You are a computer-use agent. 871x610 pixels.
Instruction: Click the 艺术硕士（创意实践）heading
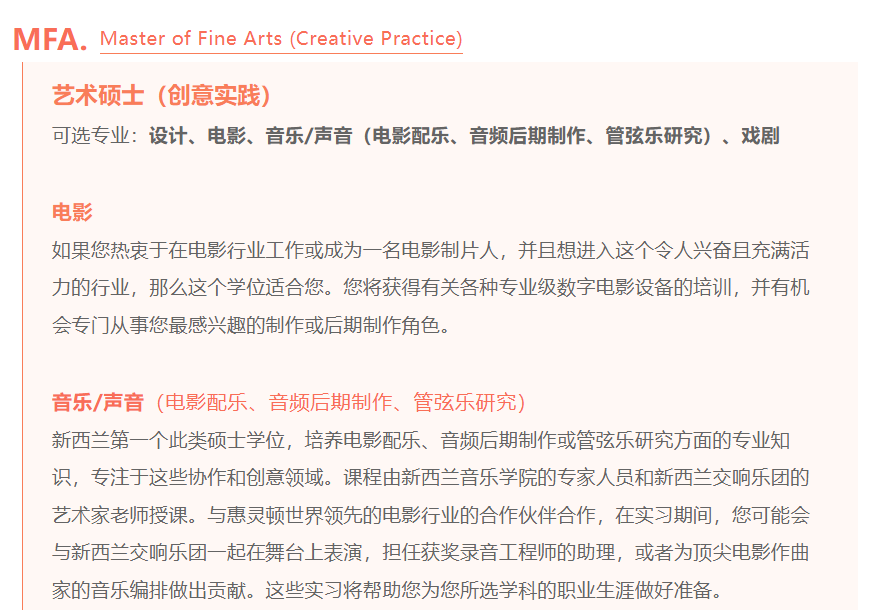point(162,95)
